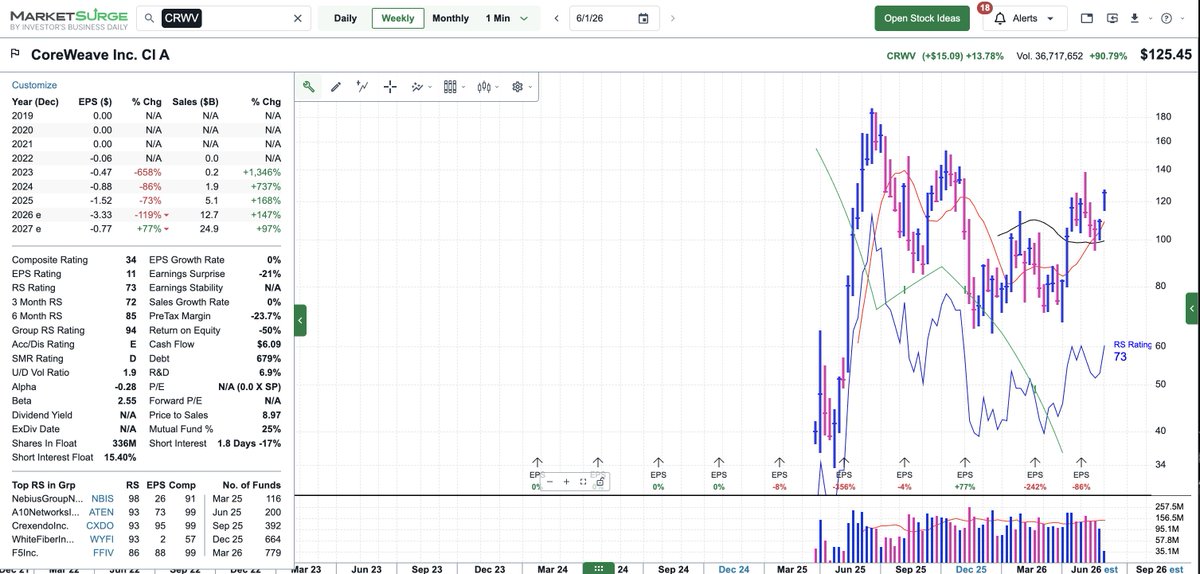Activate the add trend line tool
Screen dimensions: 1200x574
pyautogui.click(x=363, y=87)
